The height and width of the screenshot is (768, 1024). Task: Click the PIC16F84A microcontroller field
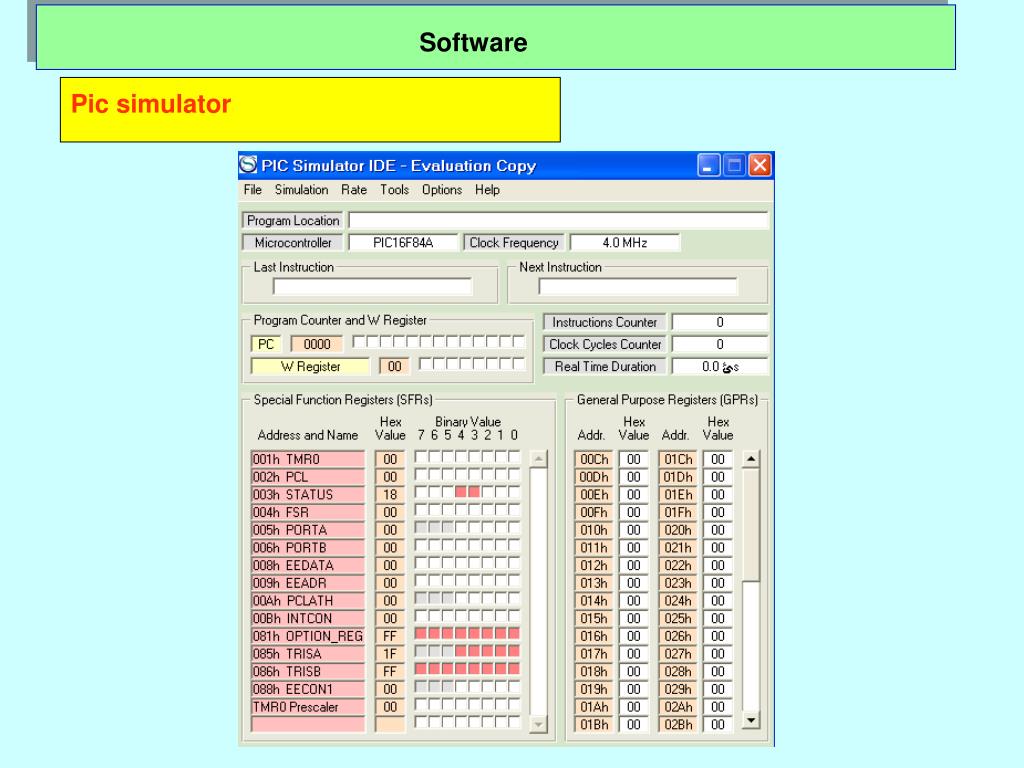[x=403, y=243]
